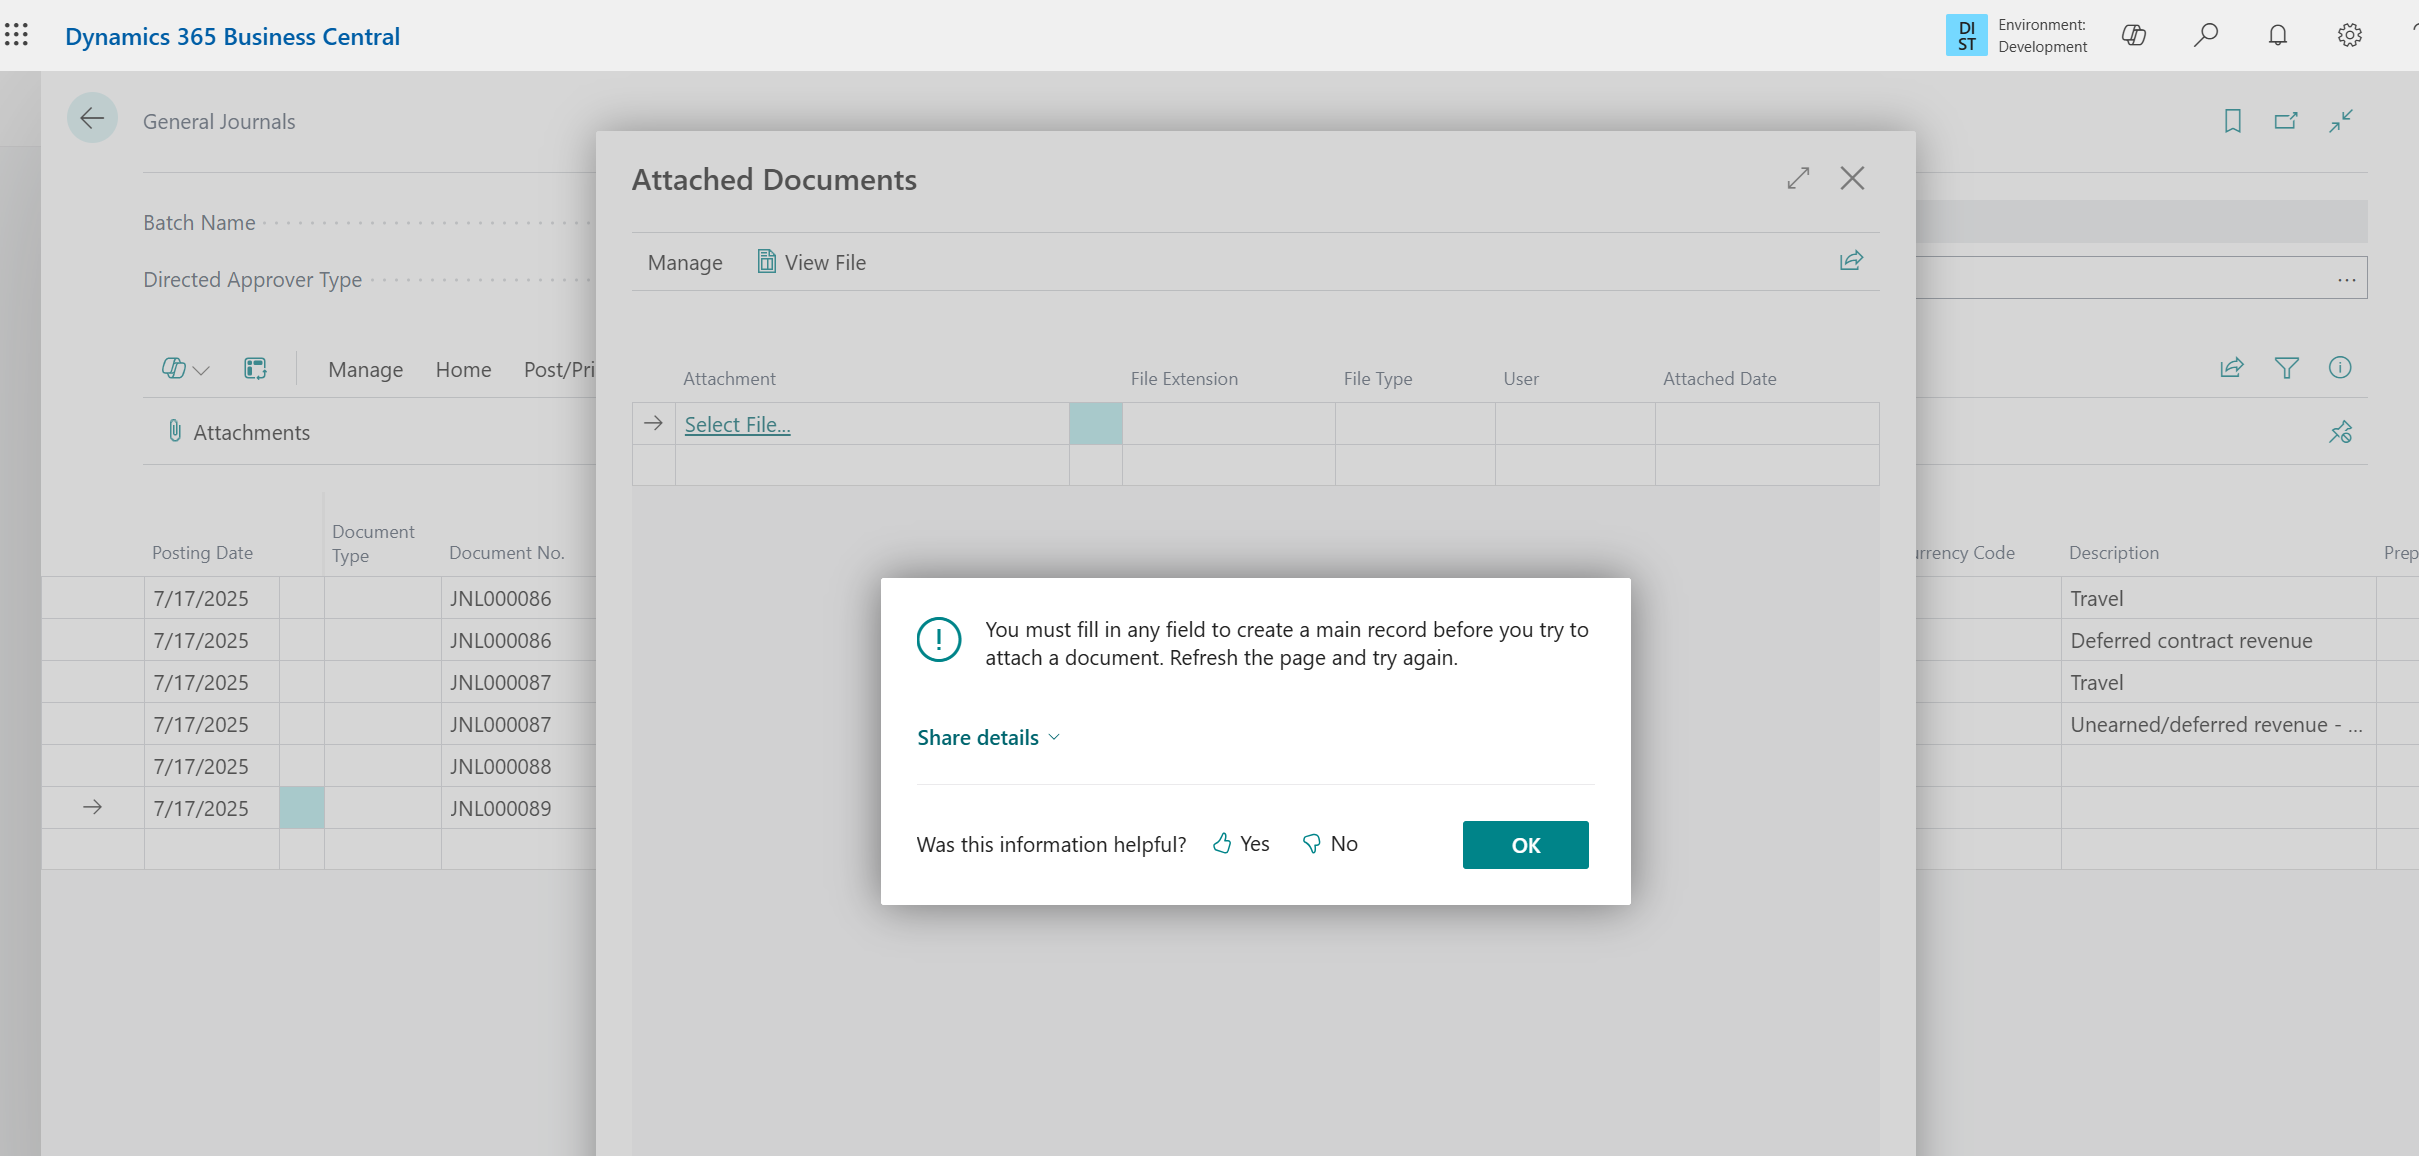Expand Share details

point(988,738)
